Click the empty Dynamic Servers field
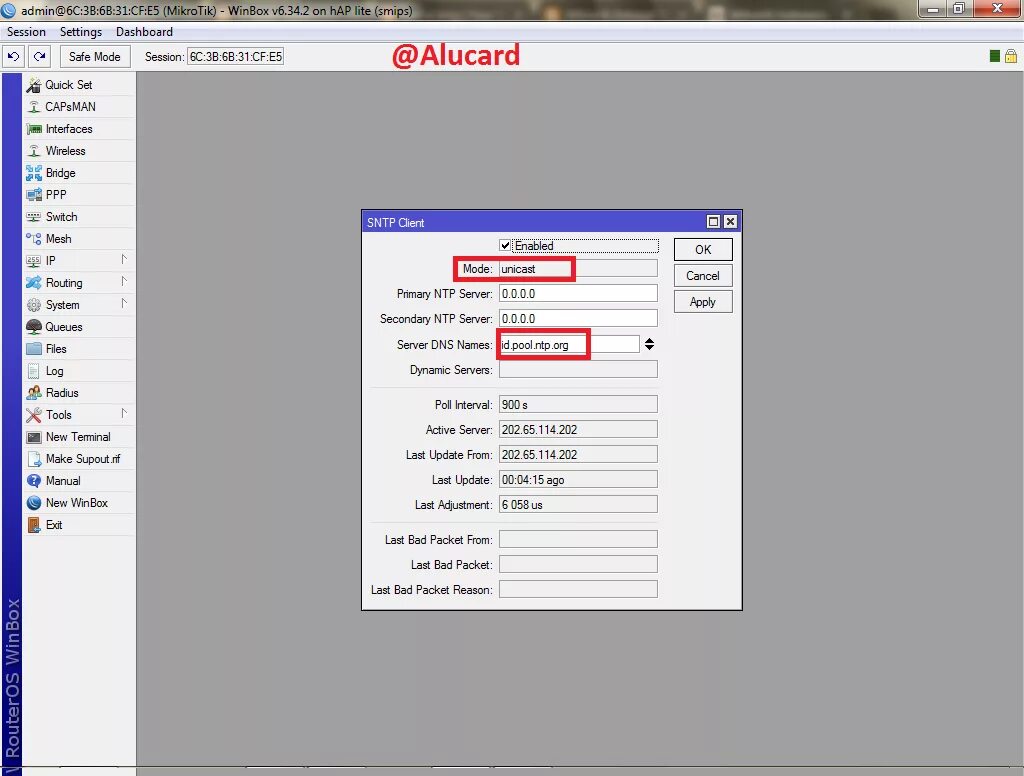This screenshot has width=1024, height=776. [x=578, y=369]
